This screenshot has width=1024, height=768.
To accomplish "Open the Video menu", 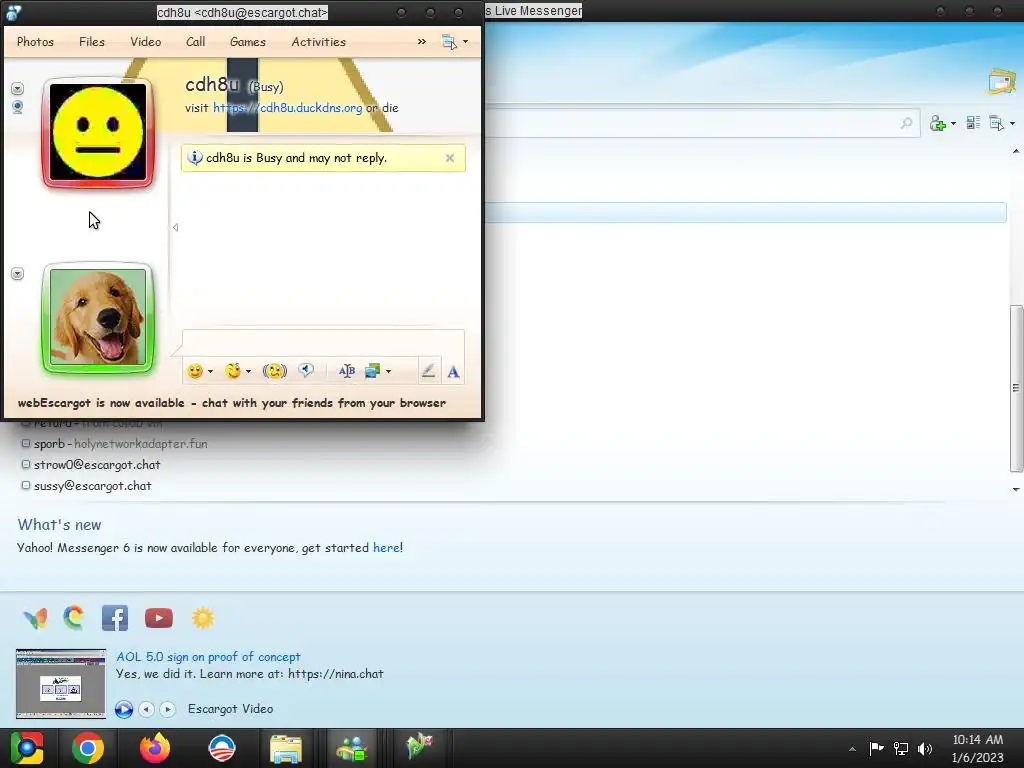I will (x=146, y=42).
